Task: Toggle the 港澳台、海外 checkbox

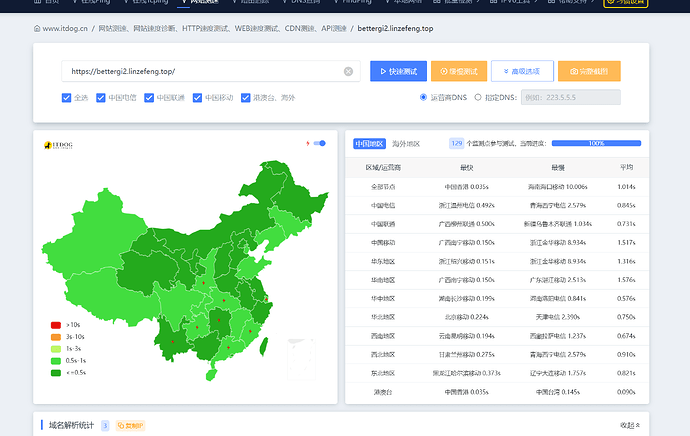Action: (246, 98)
